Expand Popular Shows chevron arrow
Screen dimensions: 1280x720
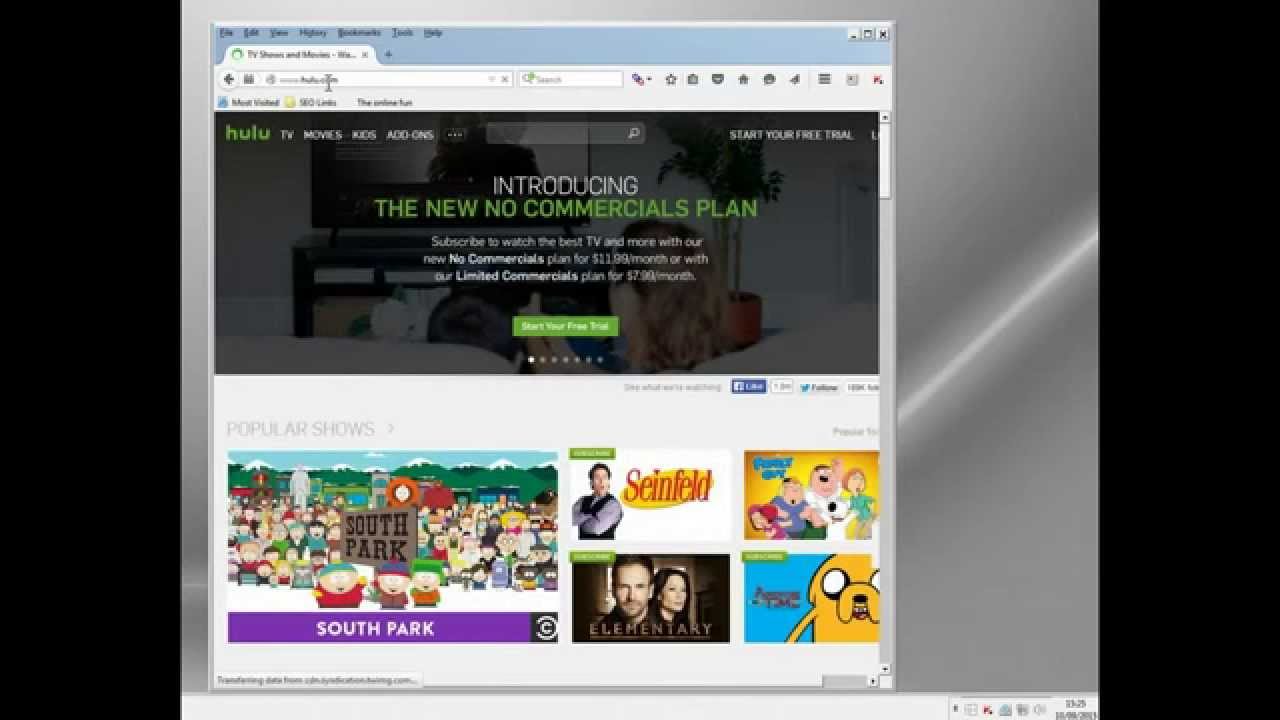pyautogui.click(x=390, y=428)
